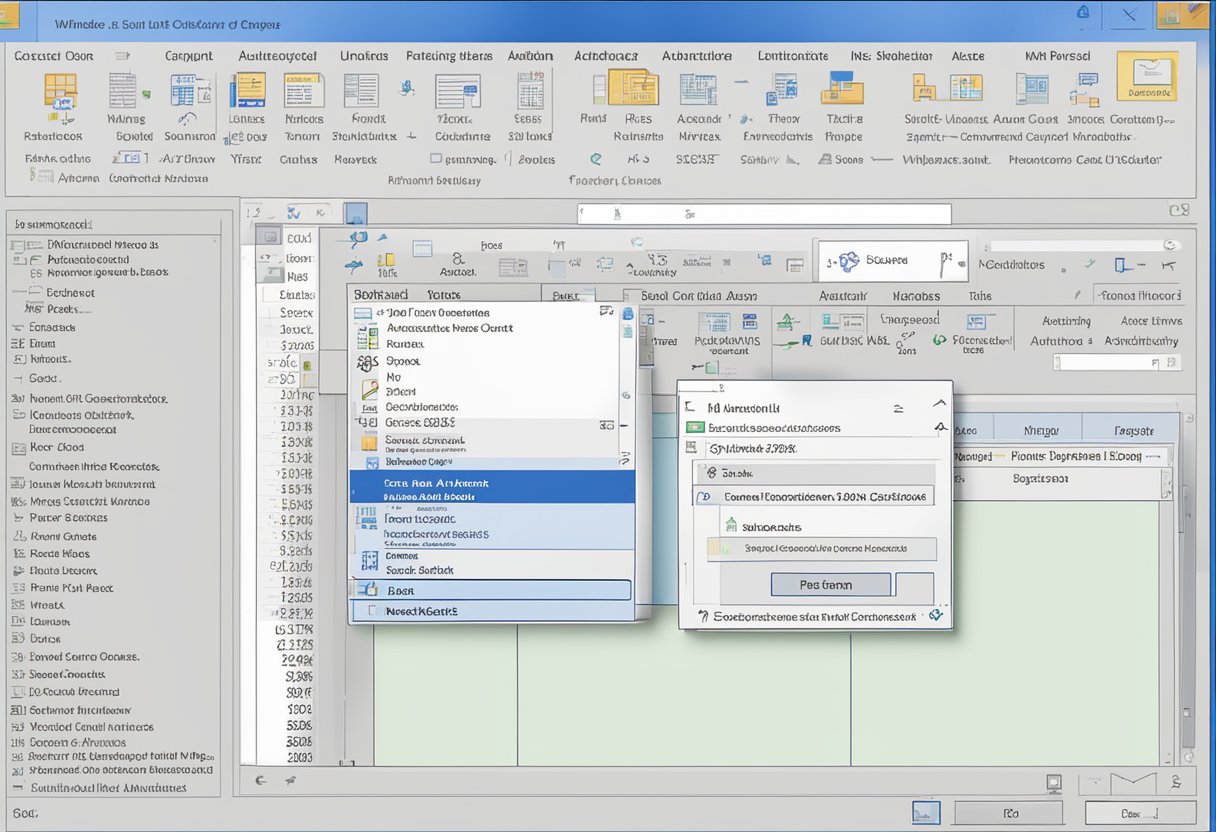Viewport: 1216px width, 832px height.
Task: Click the yellow envelope icon in the ribbon
Action: click(x=1146, y=77)
